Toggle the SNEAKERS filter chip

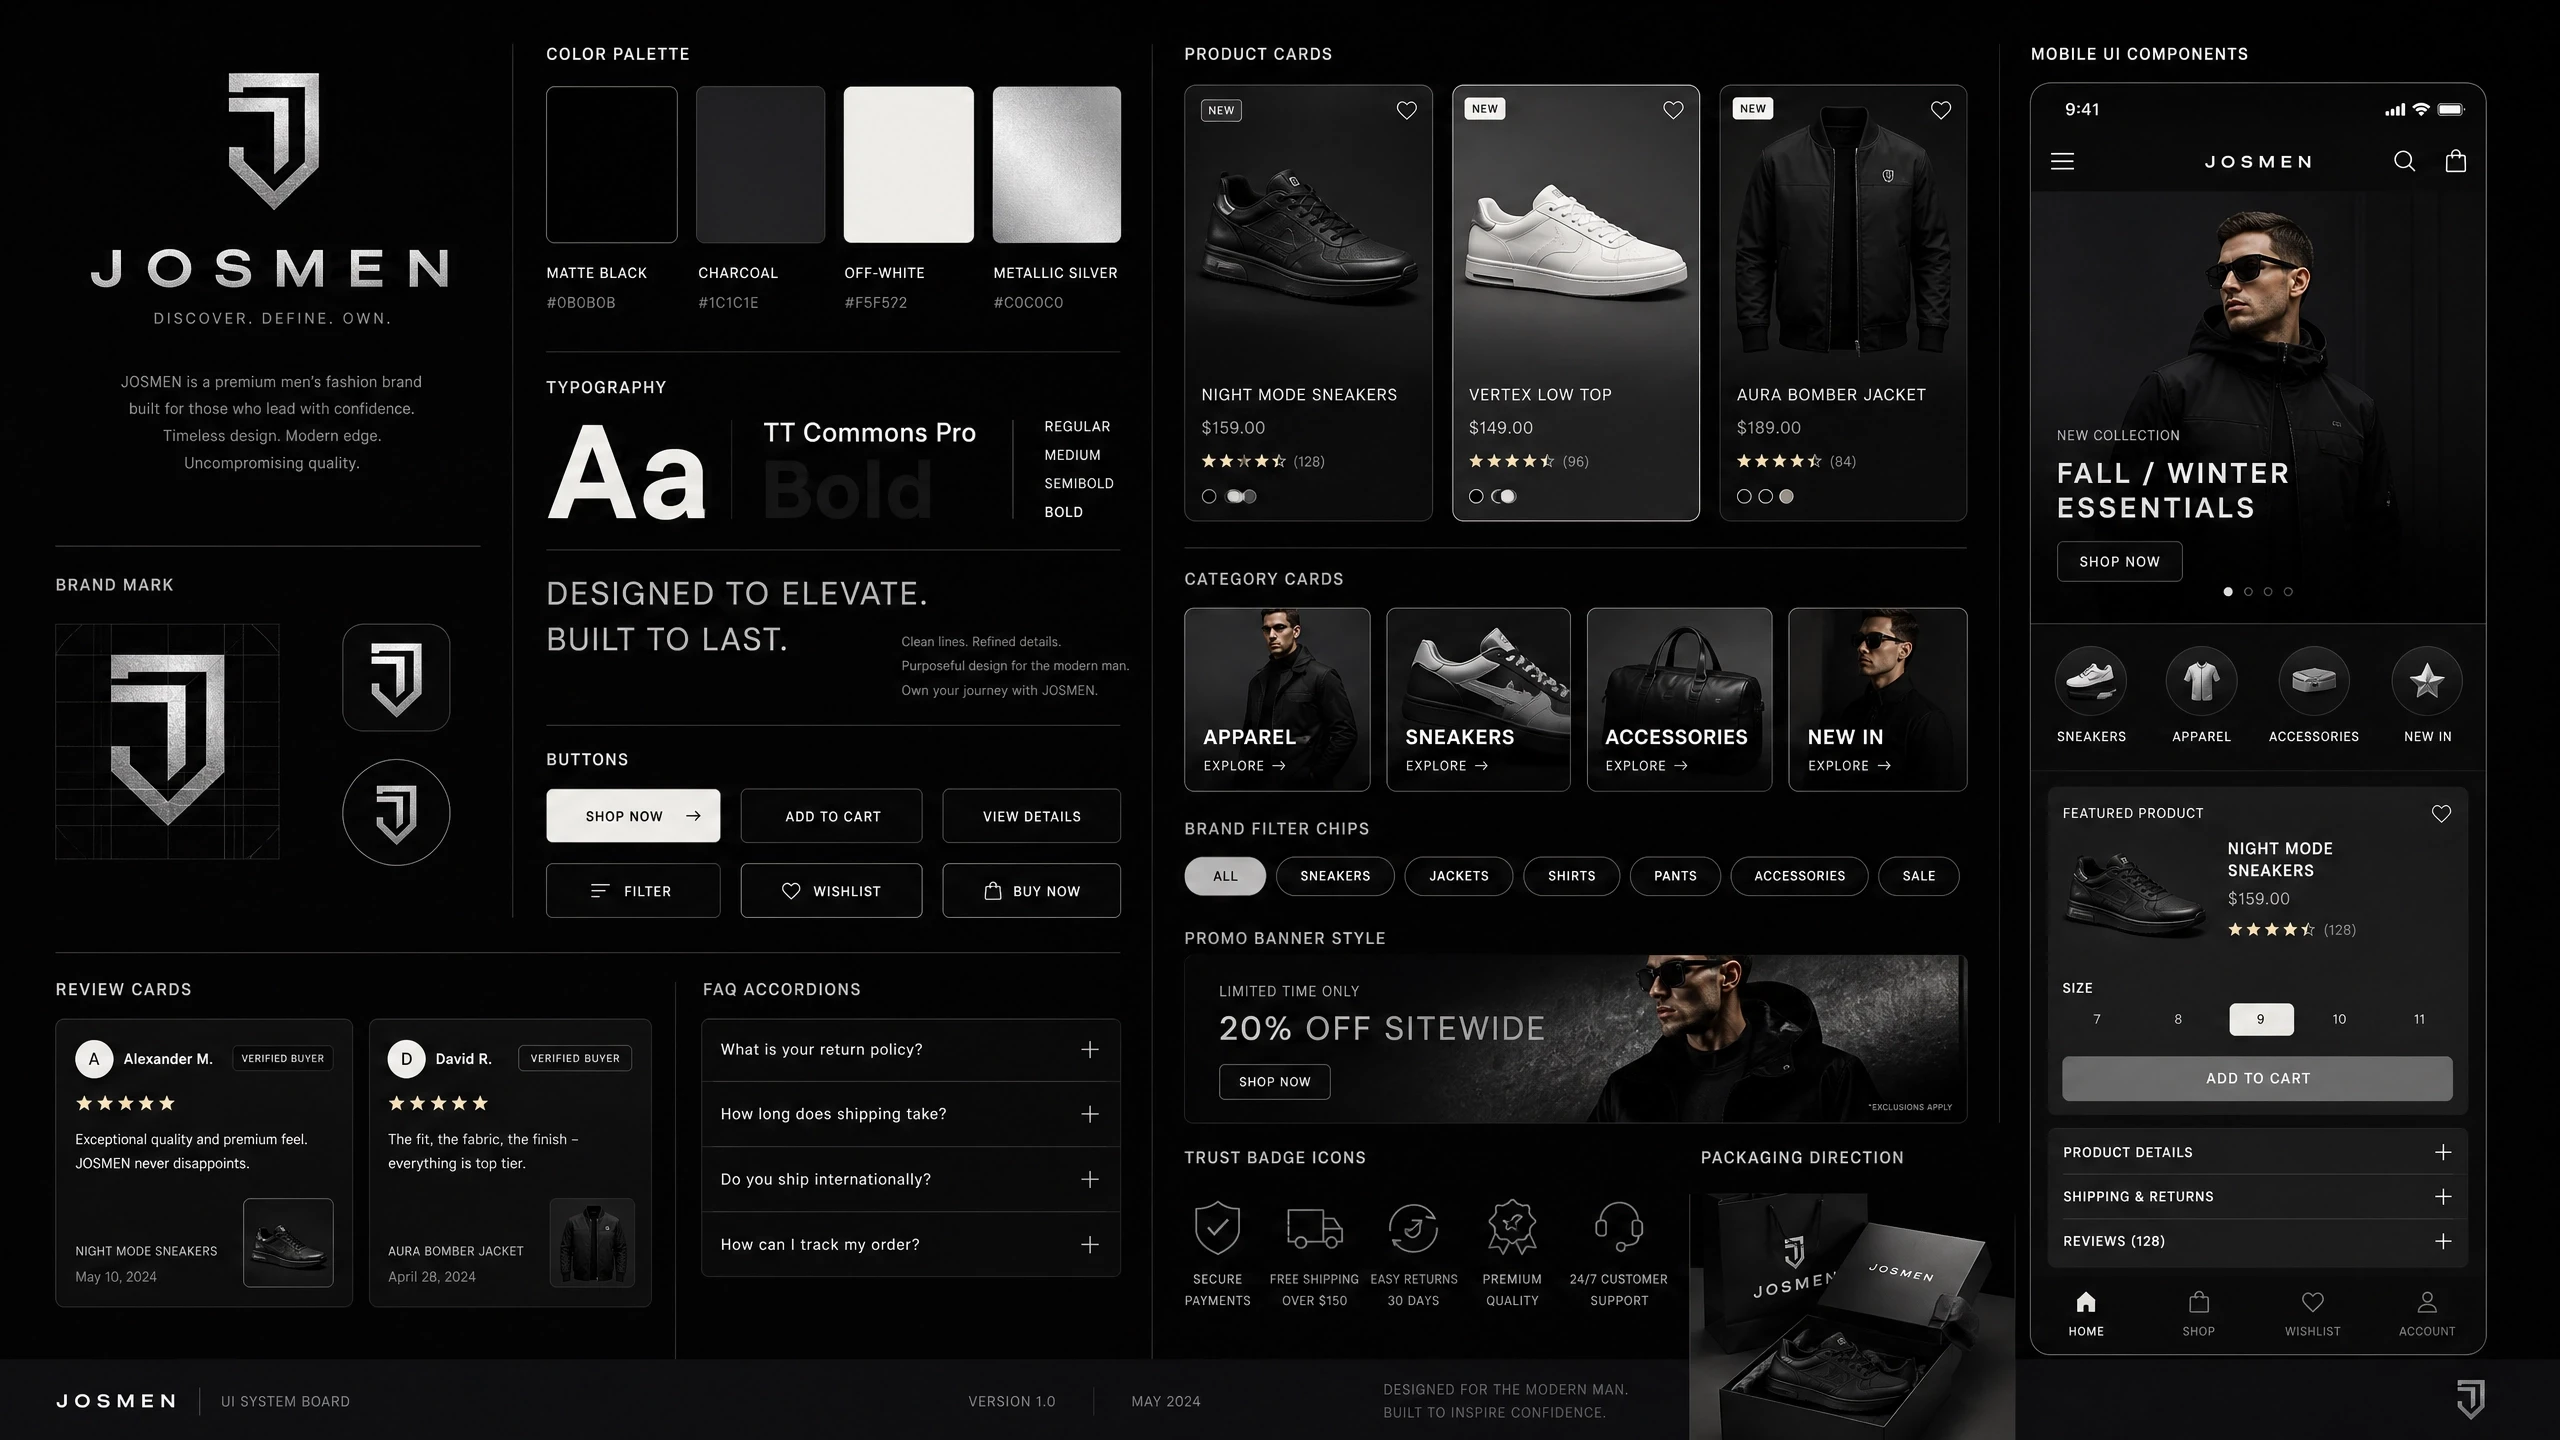[1335, 876]
